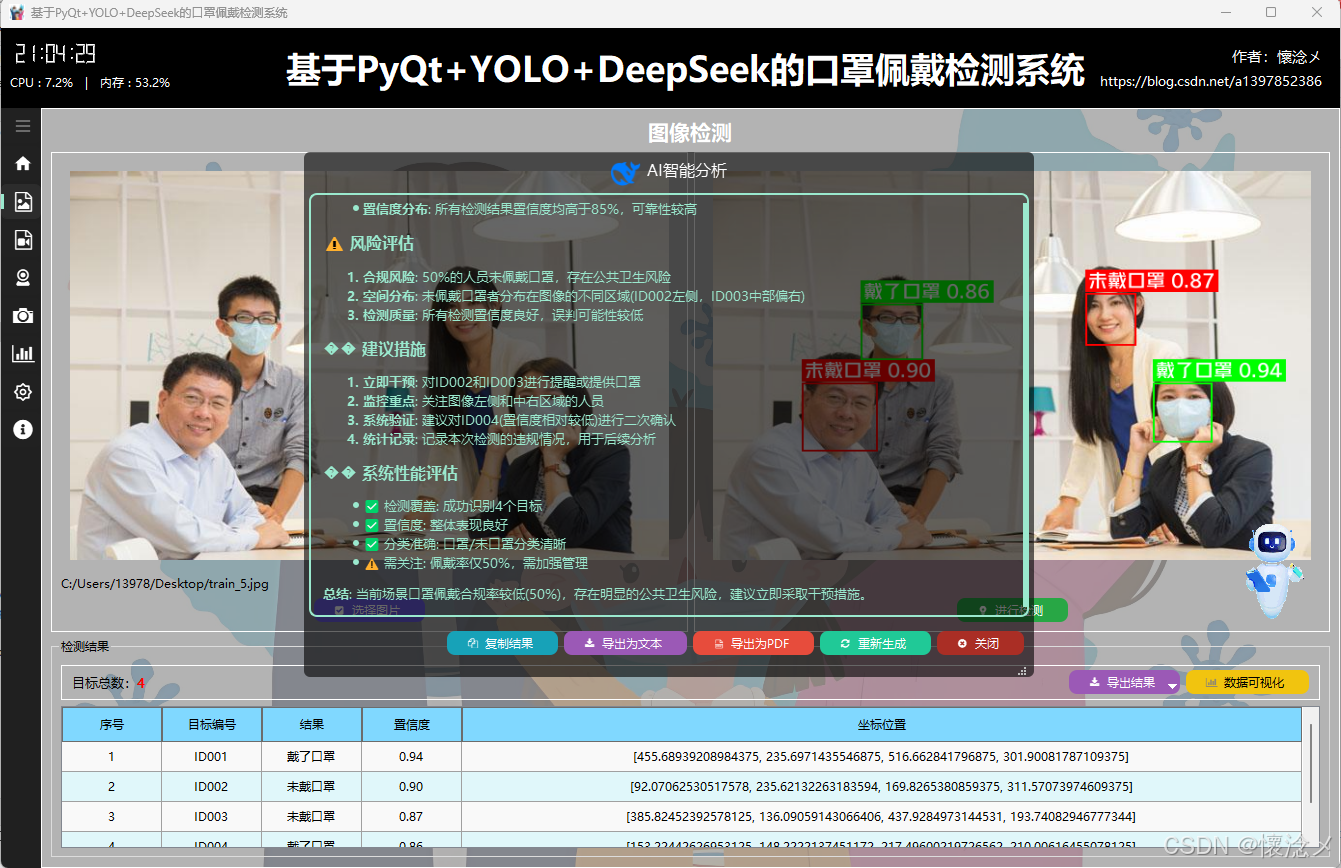Click the 图像检测 page title
Image resolution: width=1341 pixels, height=868 pixels.
(690, 134)
